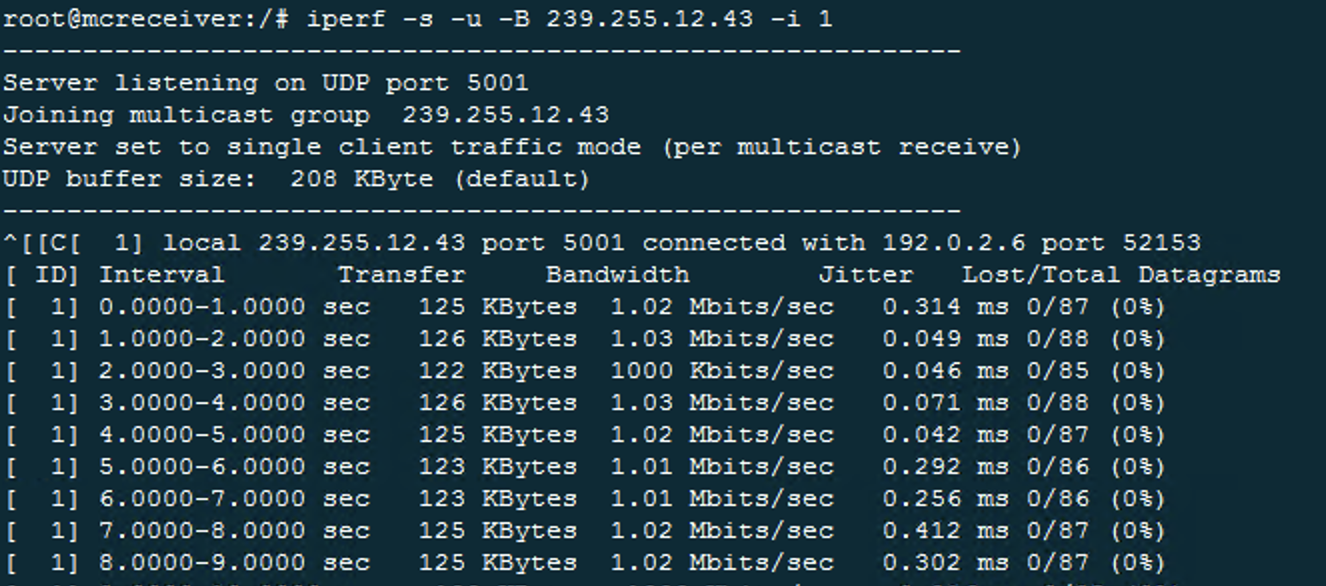Click the Lost/Total Datagrams column header
The height and width of the screenshot is (586, 1326).
(1120, 275)
